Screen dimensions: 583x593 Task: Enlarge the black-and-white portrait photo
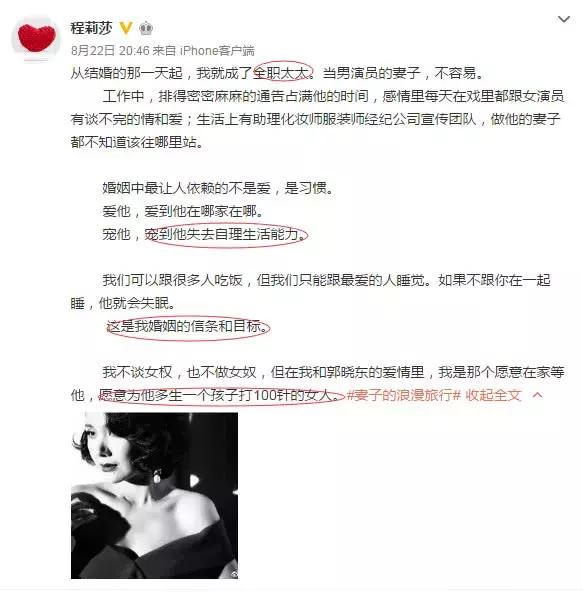pyautogui.click(x=154, y=495)
